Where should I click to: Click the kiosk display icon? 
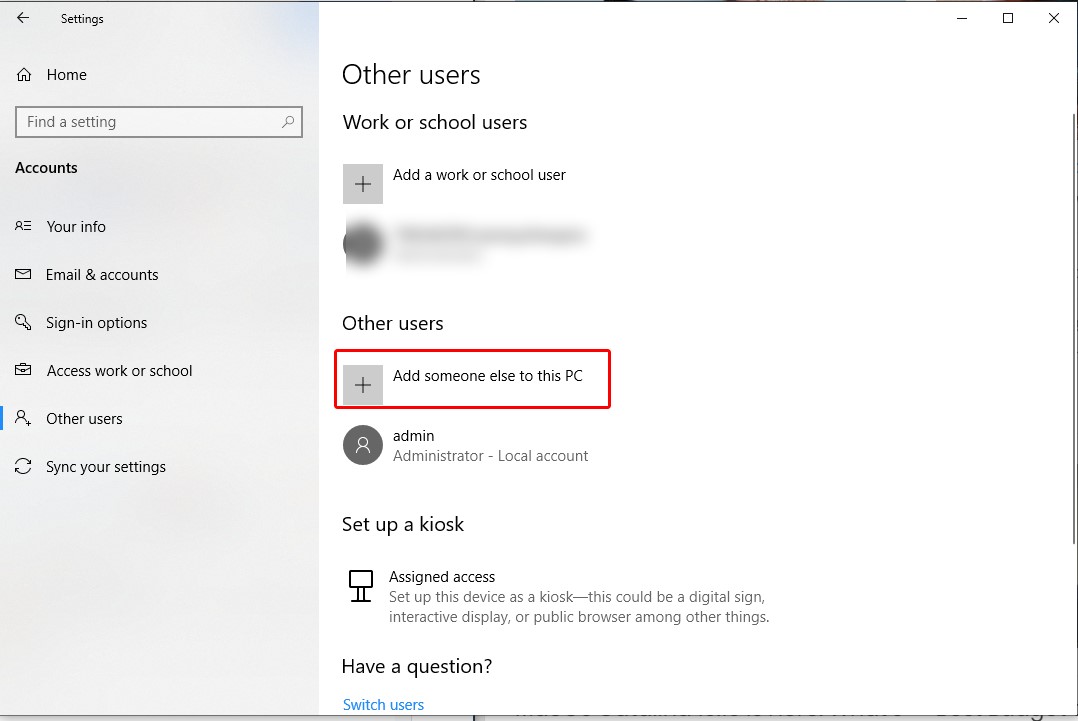click(360, 587)
